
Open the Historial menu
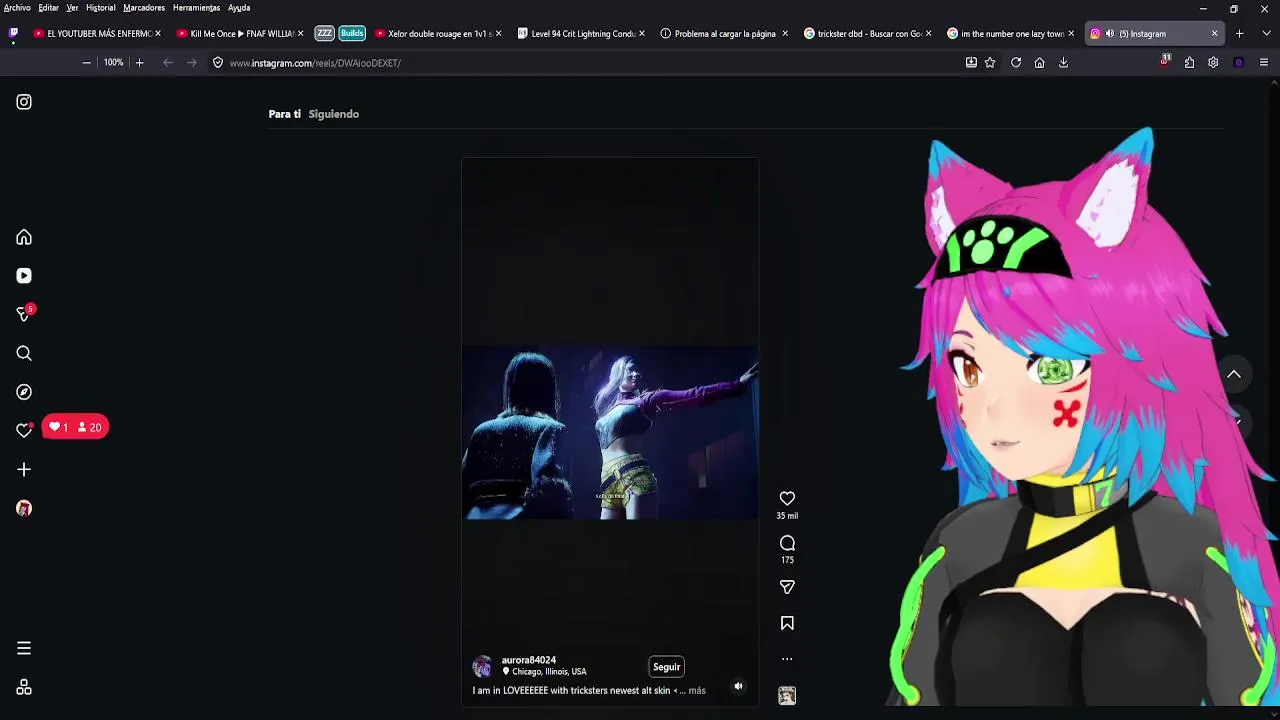tap(100, 8)
